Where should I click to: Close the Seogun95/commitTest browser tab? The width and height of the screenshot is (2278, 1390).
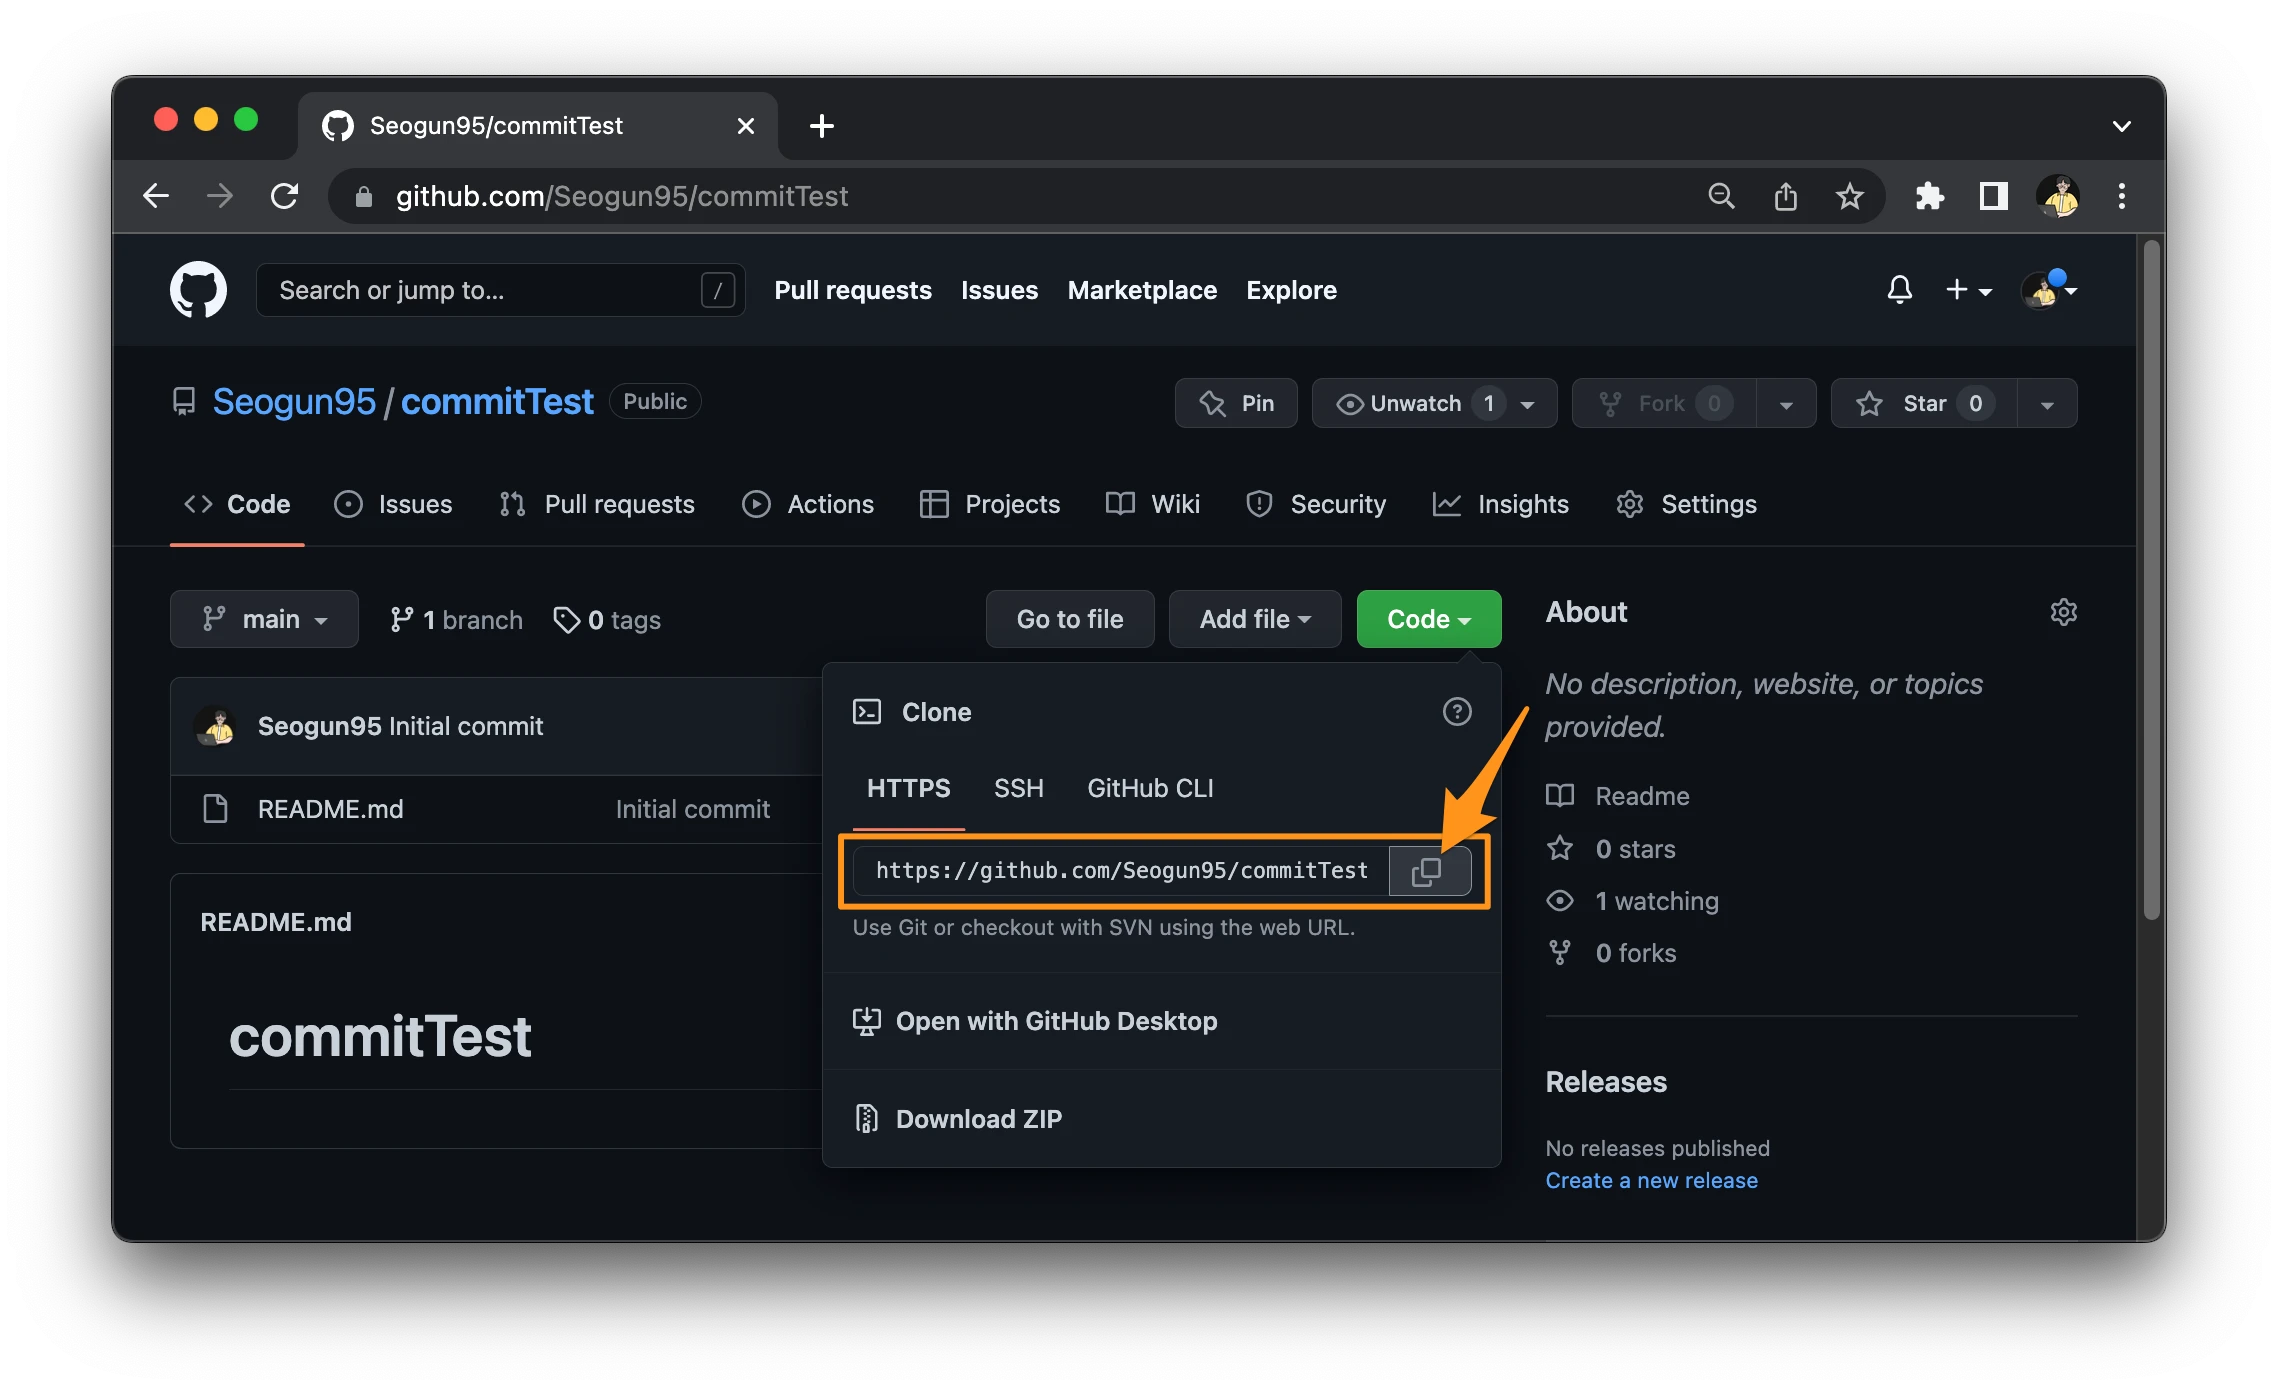pos(745,126)
